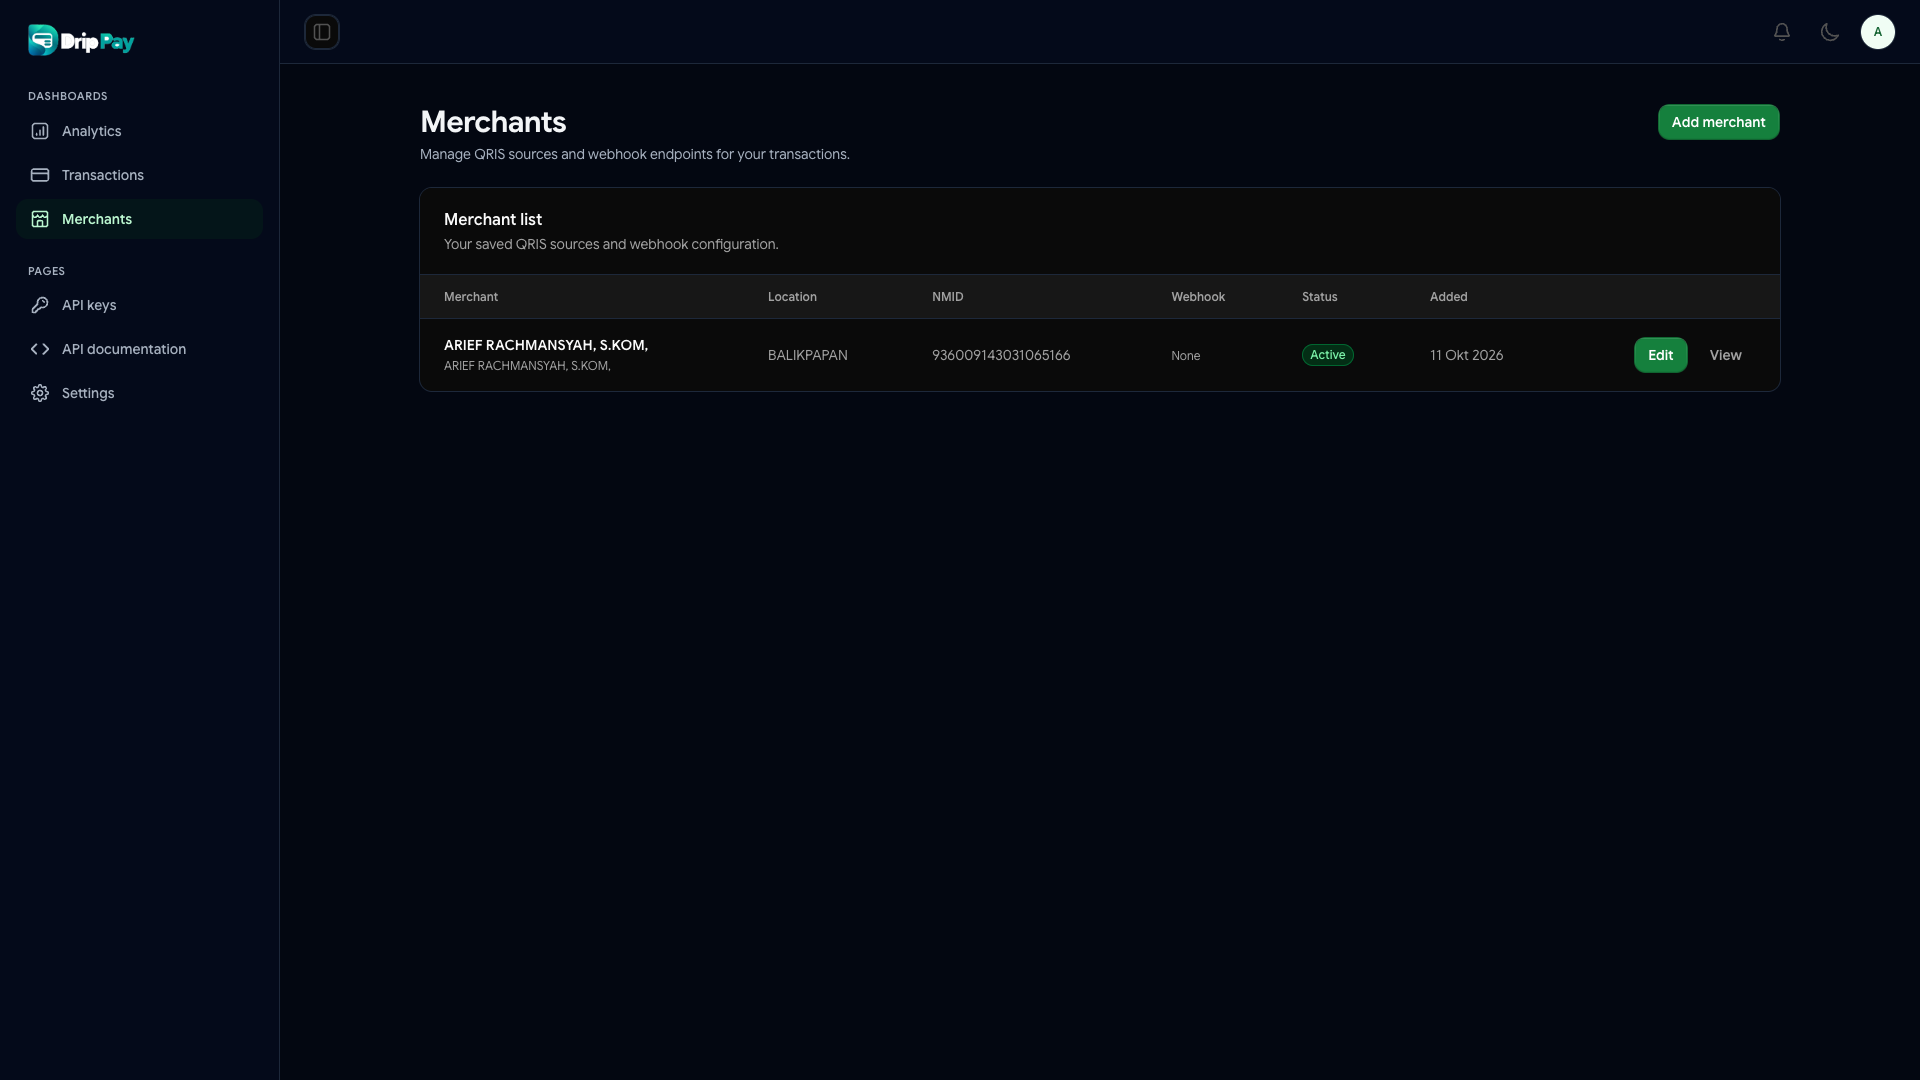Click the Merchant column header

470,297
